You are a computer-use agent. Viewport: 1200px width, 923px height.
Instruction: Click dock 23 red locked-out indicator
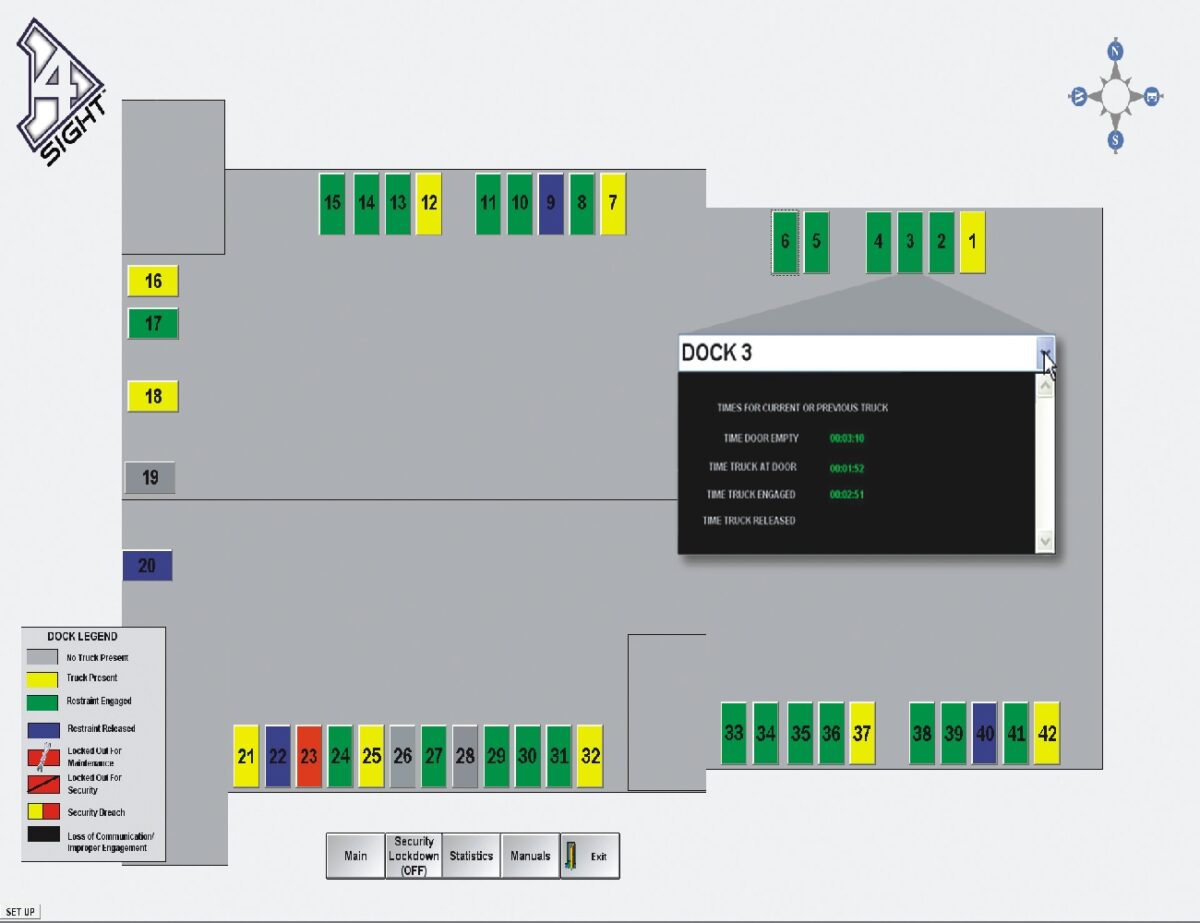coord(308,756)
